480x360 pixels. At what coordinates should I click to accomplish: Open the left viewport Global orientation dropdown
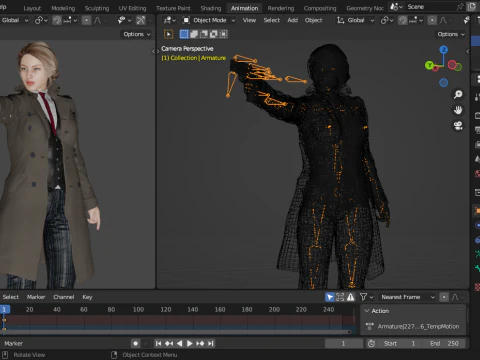click(x=14, y=21)
